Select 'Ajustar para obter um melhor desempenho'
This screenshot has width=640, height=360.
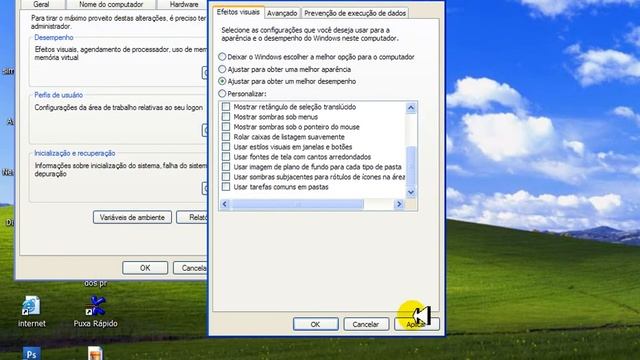[x=222, y=81]
